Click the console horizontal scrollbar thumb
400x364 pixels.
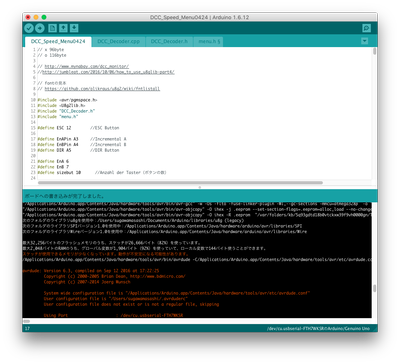click(27, 321)
